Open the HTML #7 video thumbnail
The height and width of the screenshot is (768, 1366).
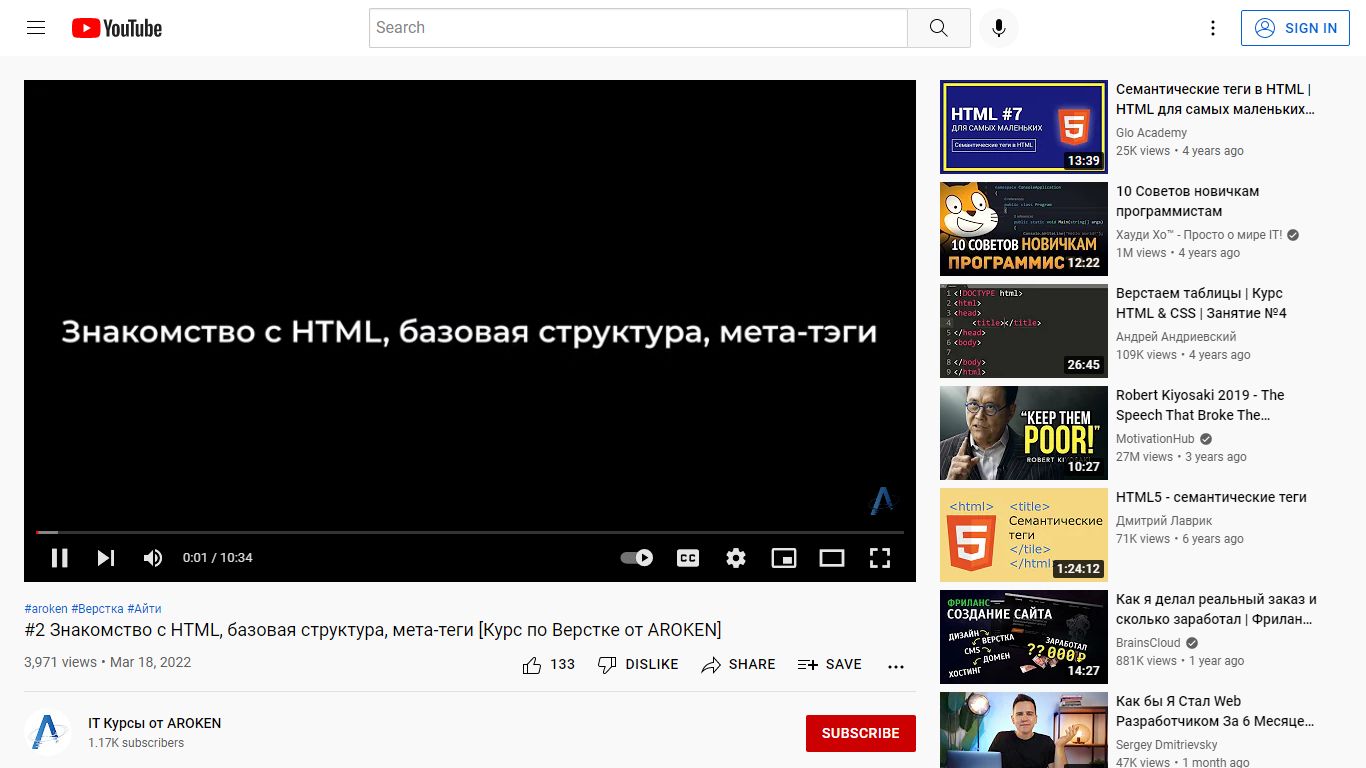click(1024, 127)
